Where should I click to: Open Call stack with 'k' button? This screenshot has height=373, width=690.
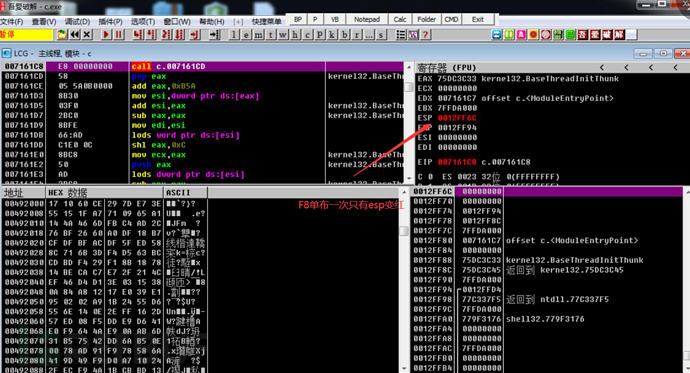tap(332, 34)
